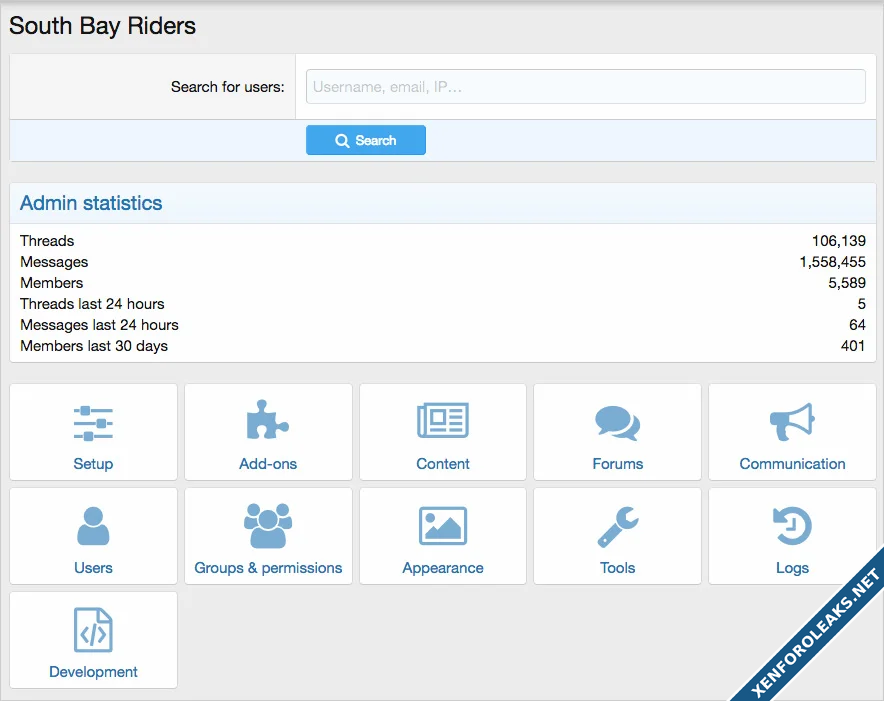Click the Setup text label
The image size is (884, 701).
click(93, 464)
